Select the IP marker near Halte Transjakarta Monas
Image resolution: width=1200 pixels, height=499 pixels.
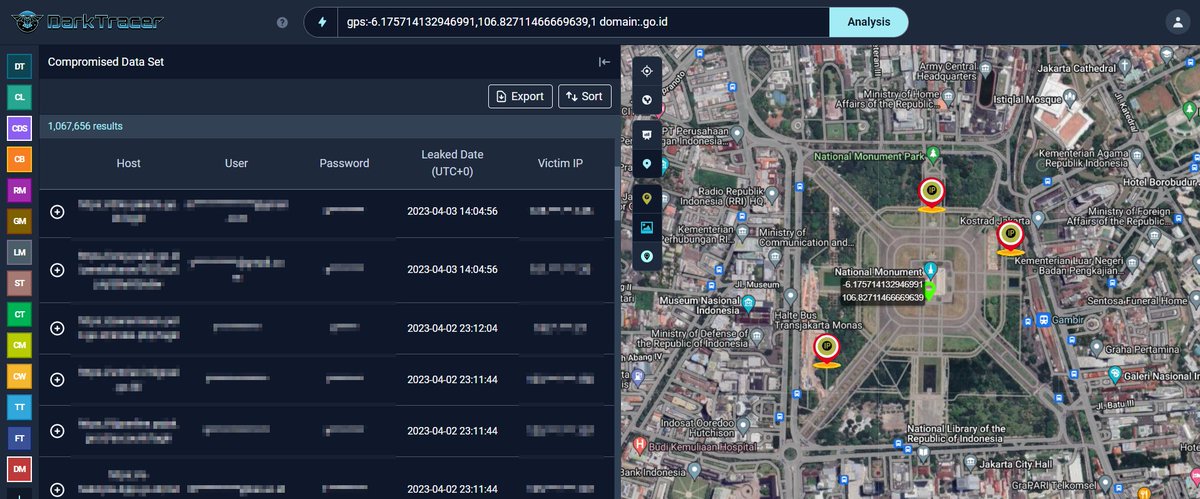click(x=826, y=348)
